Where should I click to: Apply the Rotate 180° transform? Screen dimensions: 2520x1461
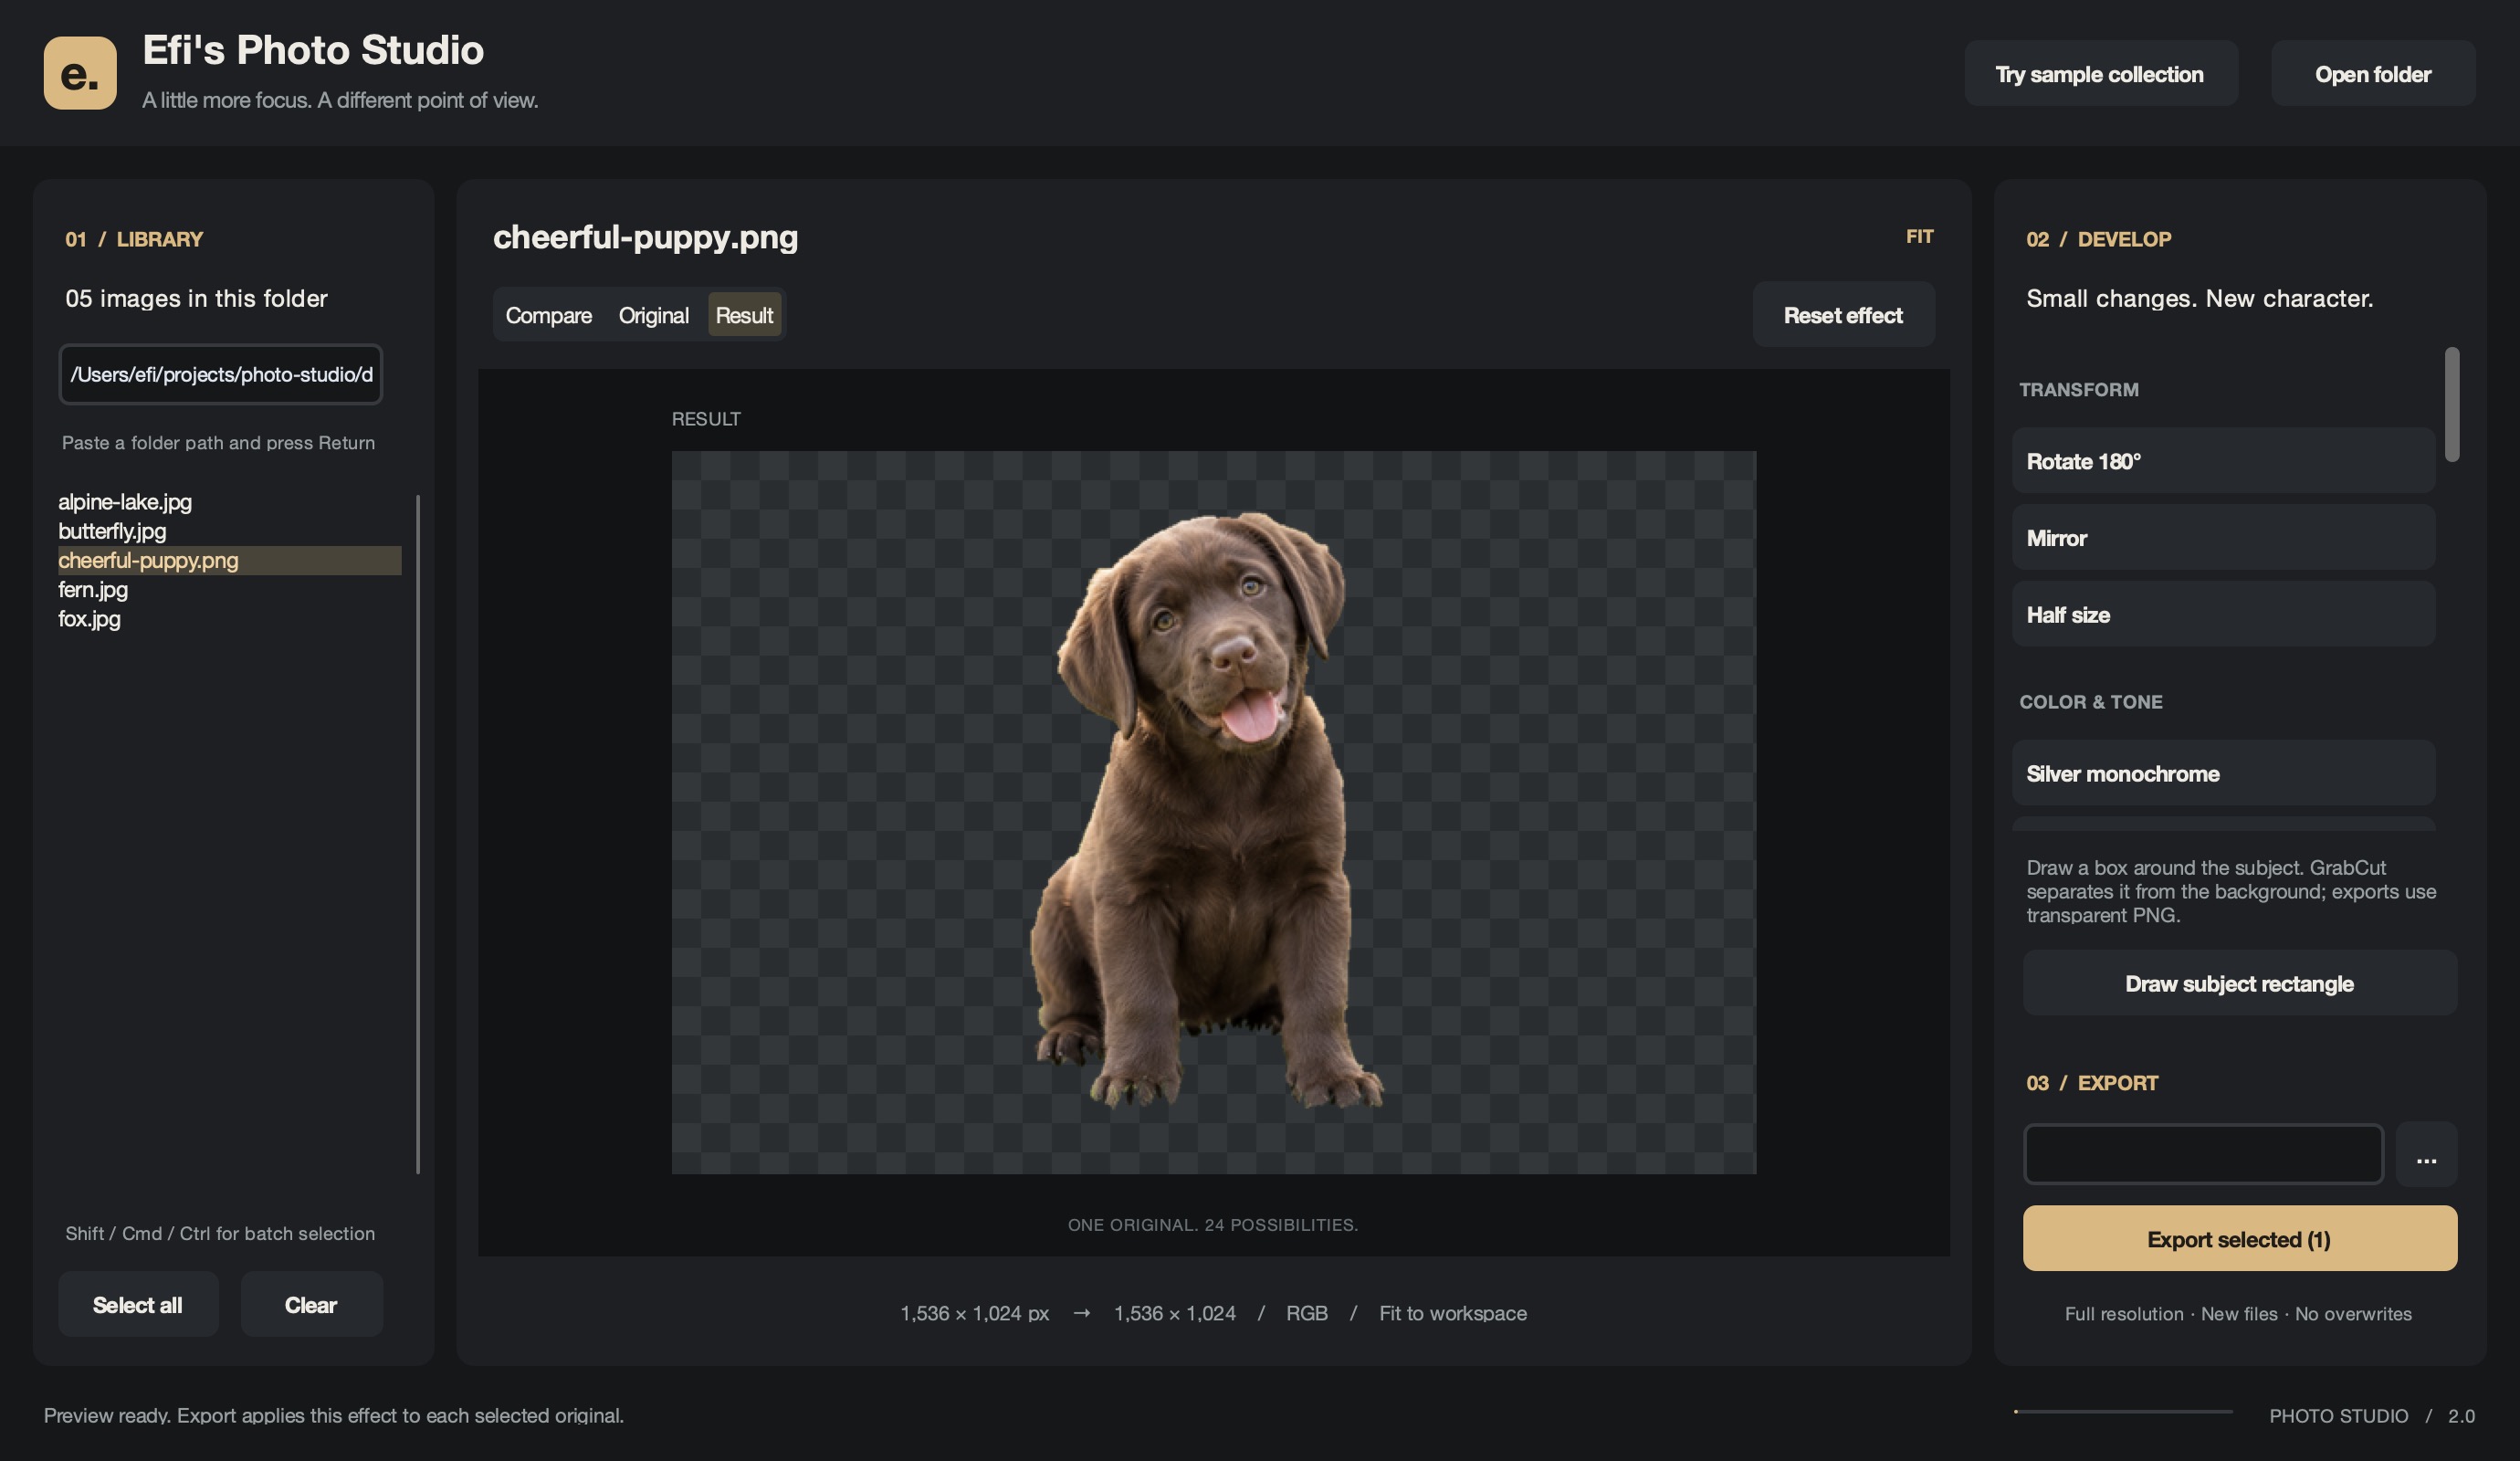point(2223,461)
